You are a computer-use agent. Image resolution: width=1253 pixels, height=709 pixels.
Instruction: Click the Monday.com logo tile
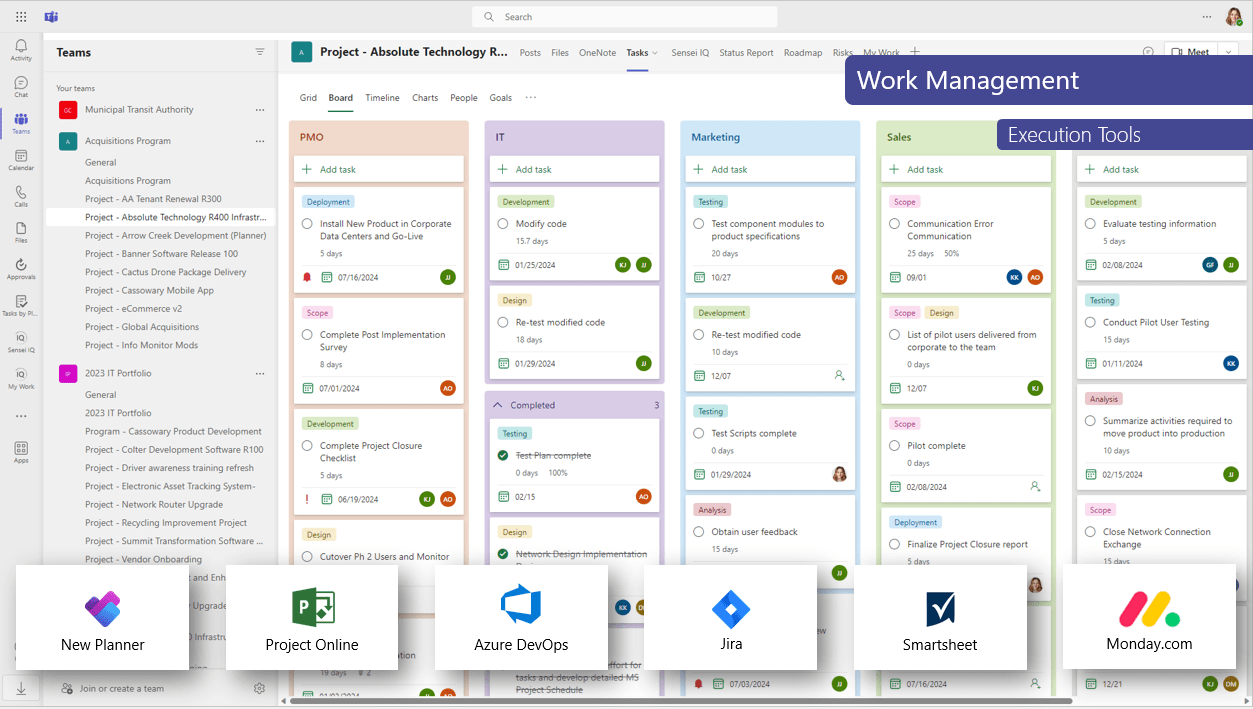point(1149,617)
